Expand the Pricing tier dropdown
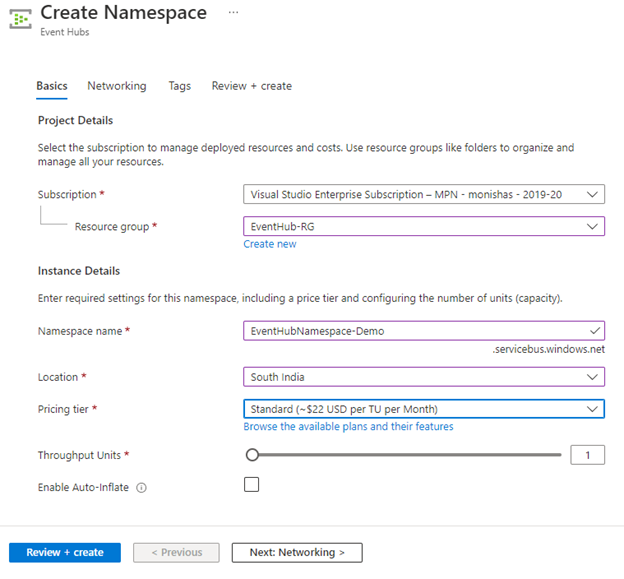624x579 pixels. point(424,409)
